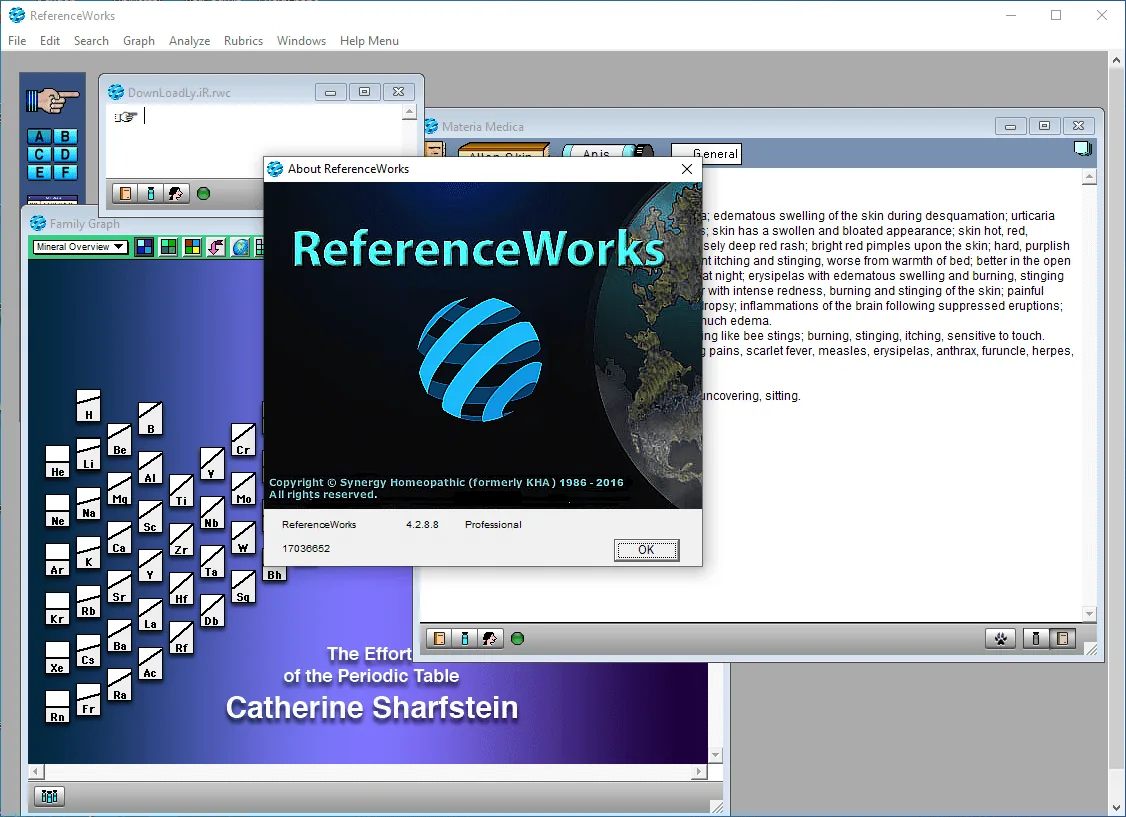Screen dimensions: 1126x817
Task: Toggle the dark vial view button in Materia Medica
Action: coord(1036,638)
